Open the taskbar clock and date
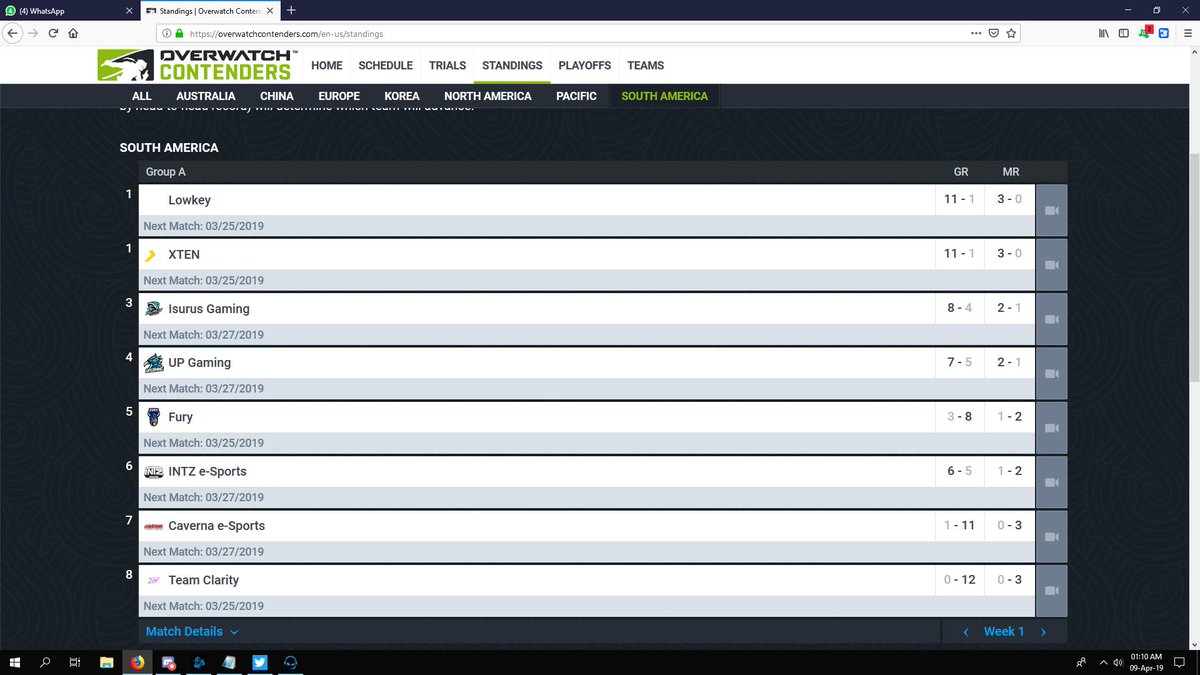Screen dimensions: 1200x675 coord(1145,662)
